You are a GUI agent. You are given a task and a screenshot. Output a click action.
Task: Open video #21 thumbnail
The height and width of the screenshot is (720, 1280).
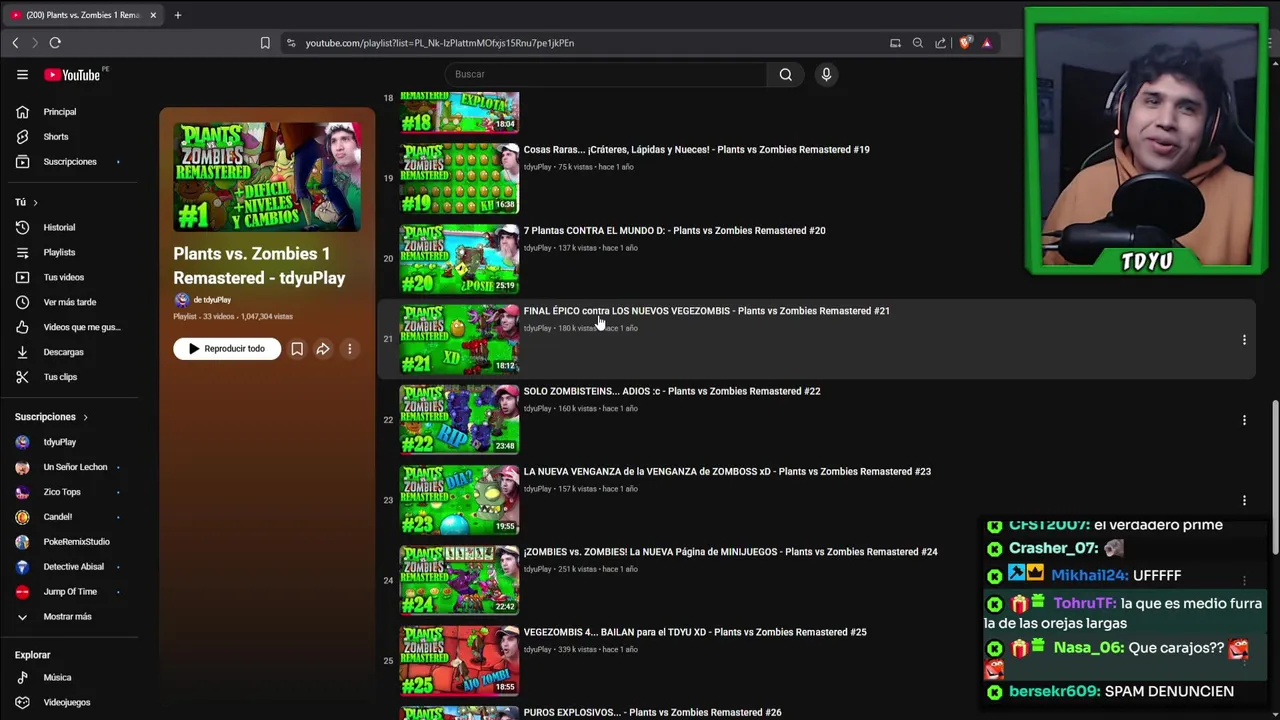(x=460, y=340)
